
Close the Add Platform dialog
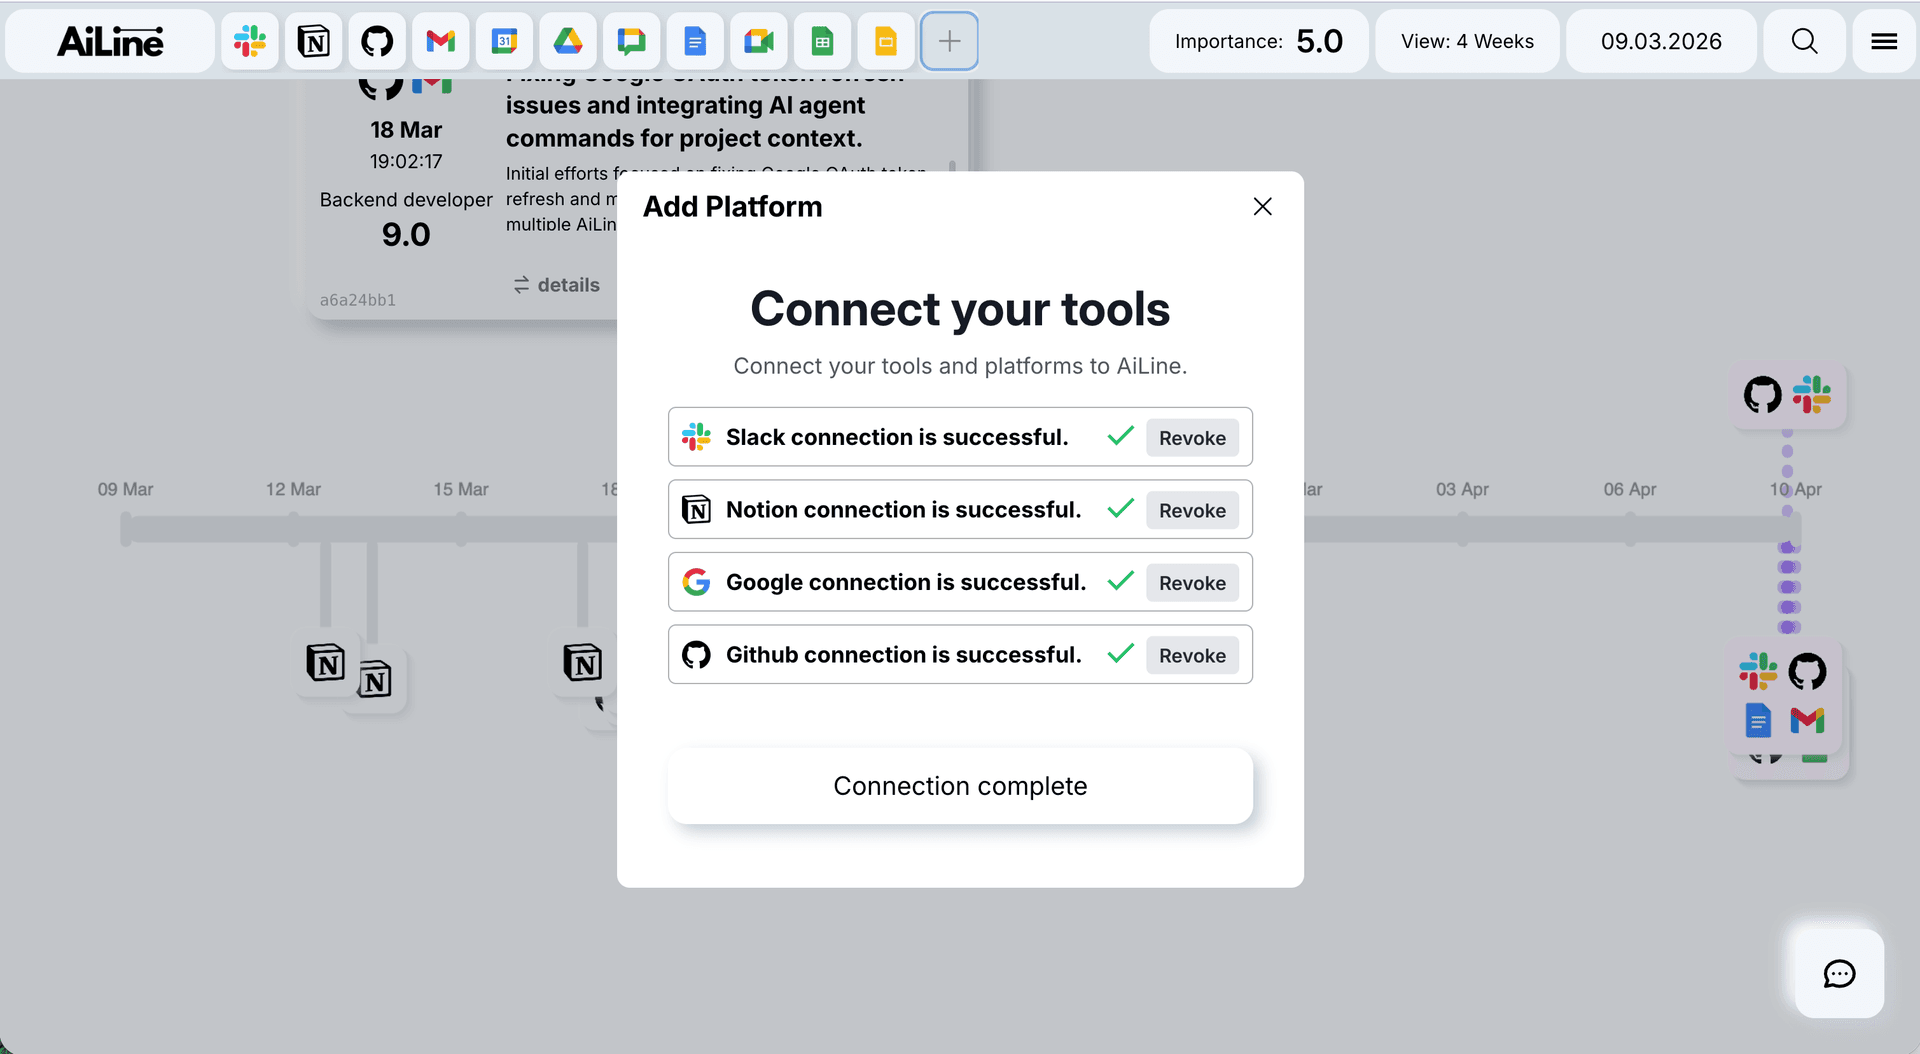1262,206
